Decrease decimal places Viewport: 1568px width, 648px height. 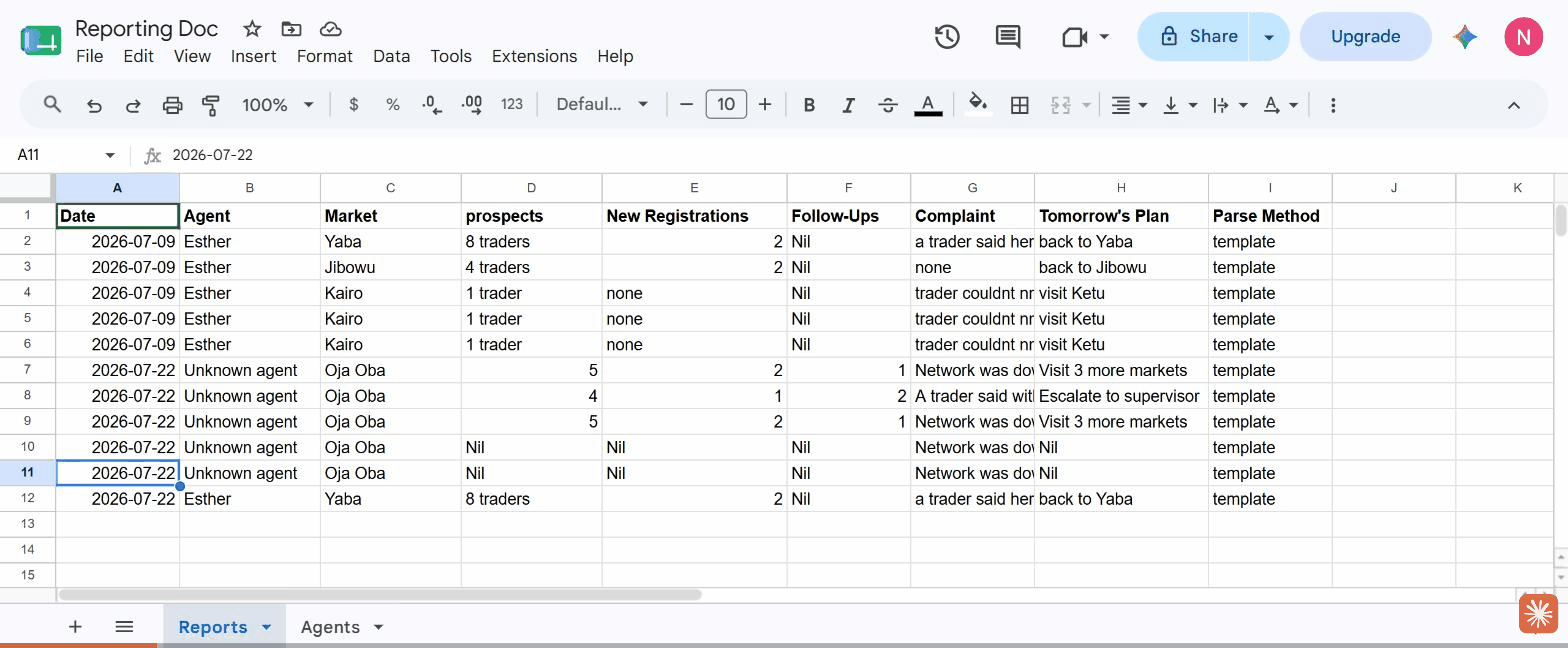click(432, 104)
